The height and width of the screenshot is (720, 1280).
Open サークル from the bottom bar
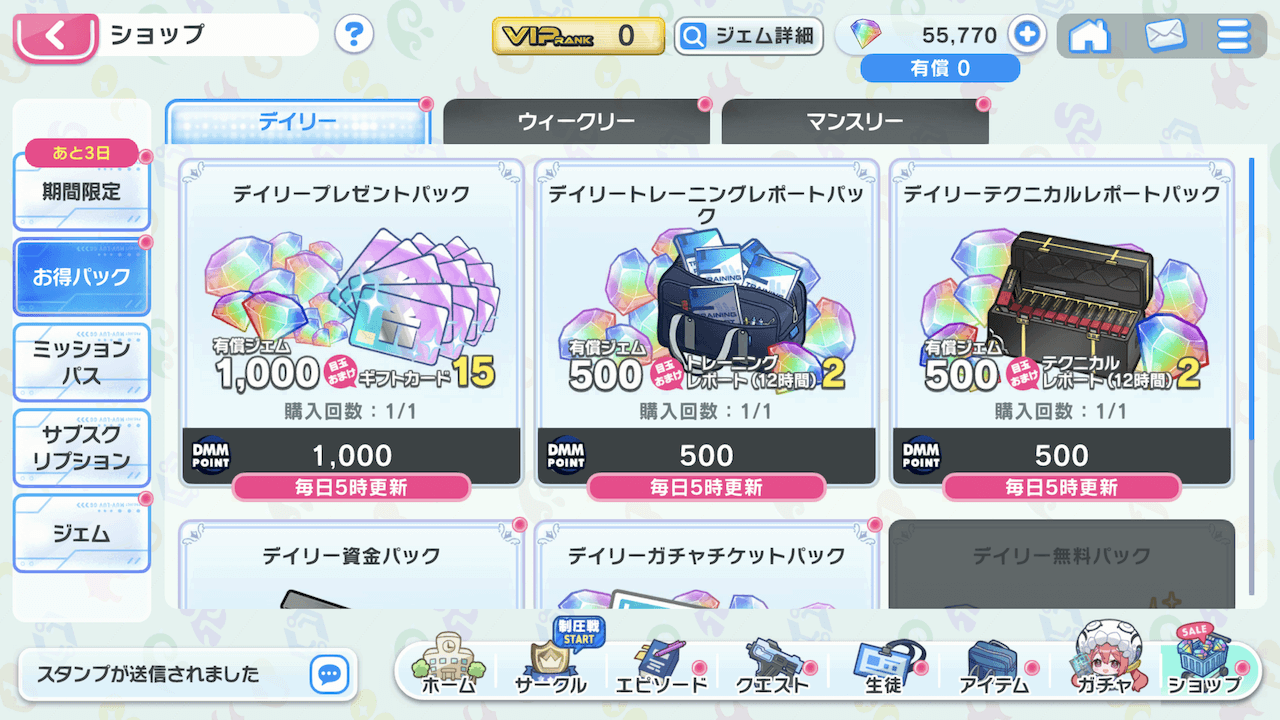coord(550,660)
